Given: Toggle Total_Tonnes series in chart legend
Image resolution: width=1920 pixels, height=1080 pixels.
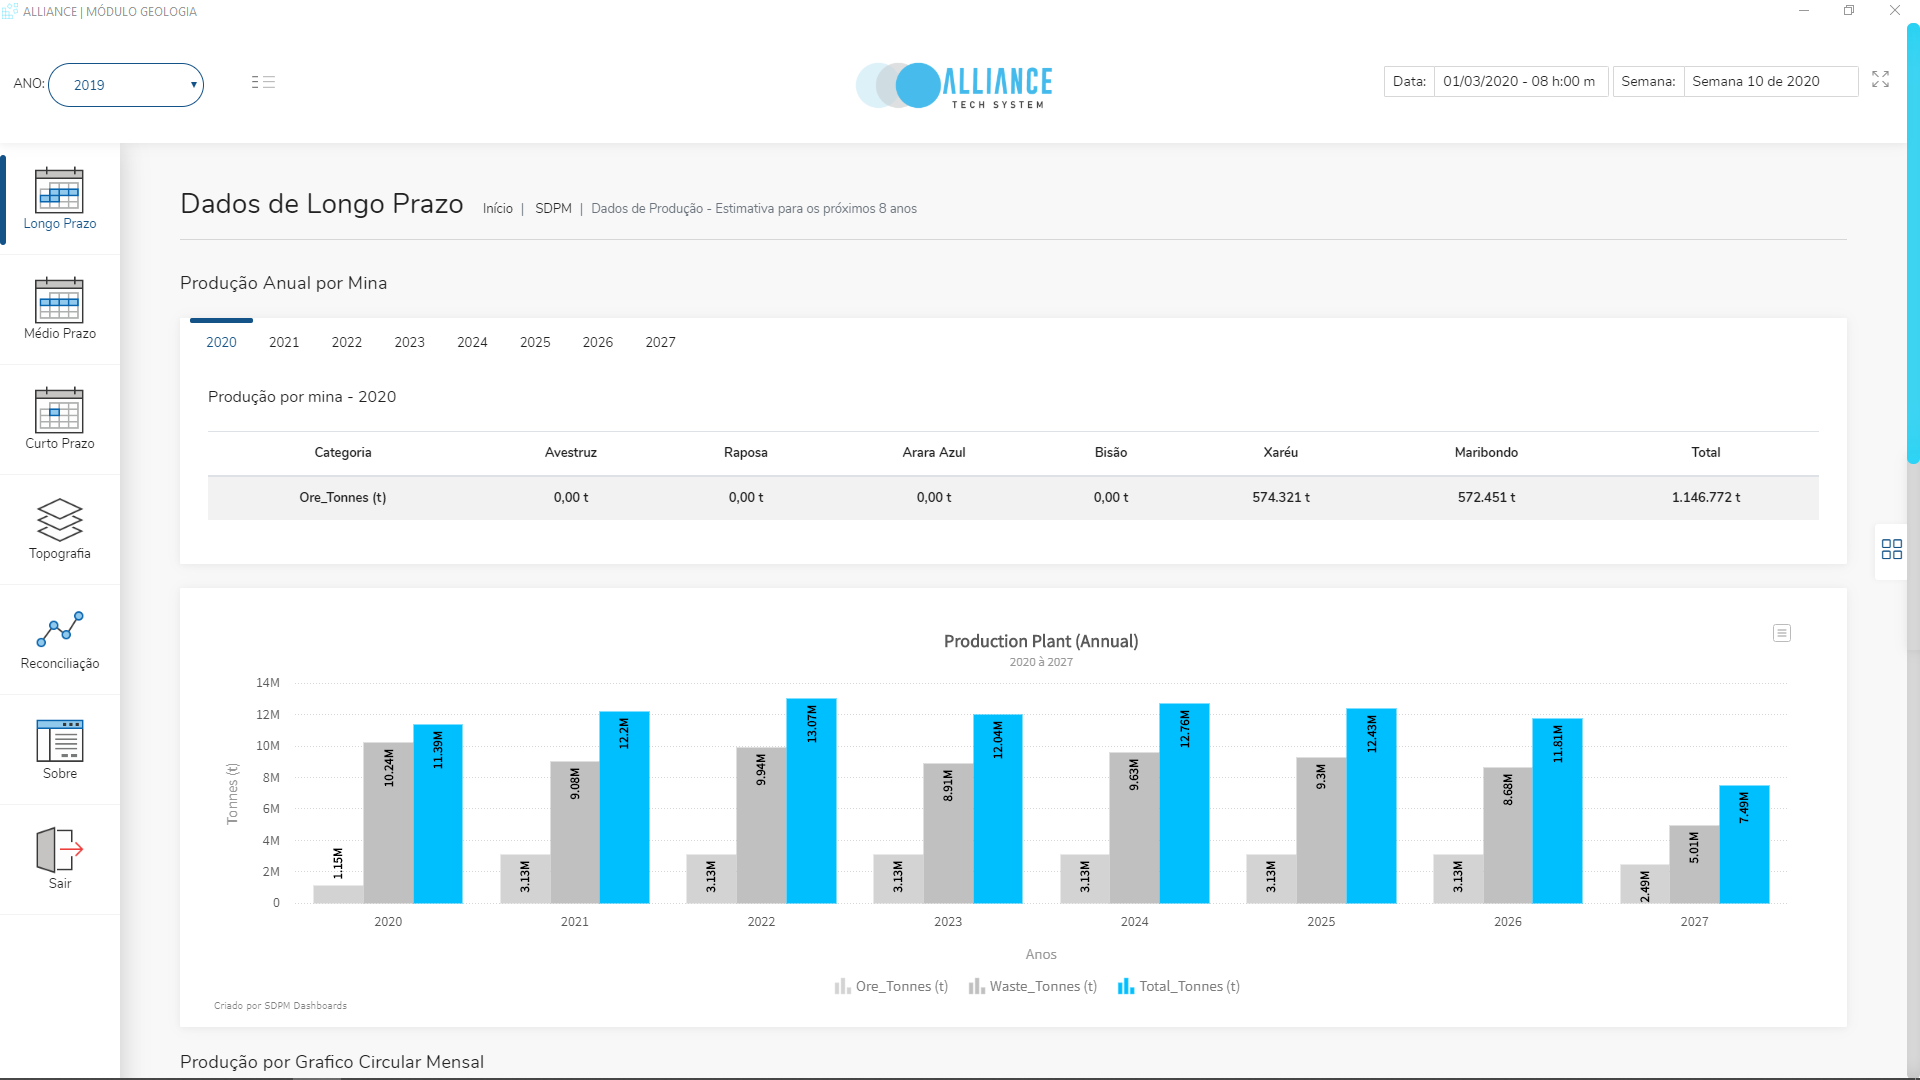Looking at the screenshot, I should pyautogui.click(x=1178, y=986).
